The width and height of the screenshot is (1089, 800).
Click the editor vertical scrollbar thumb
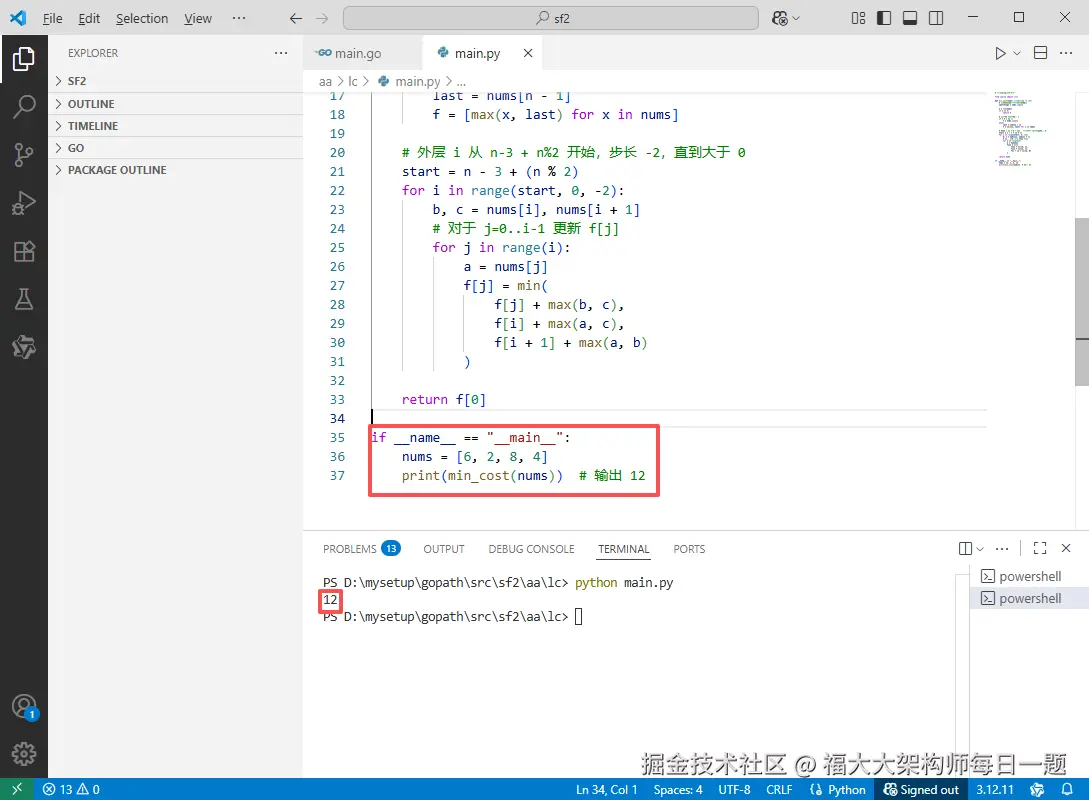1082,302
